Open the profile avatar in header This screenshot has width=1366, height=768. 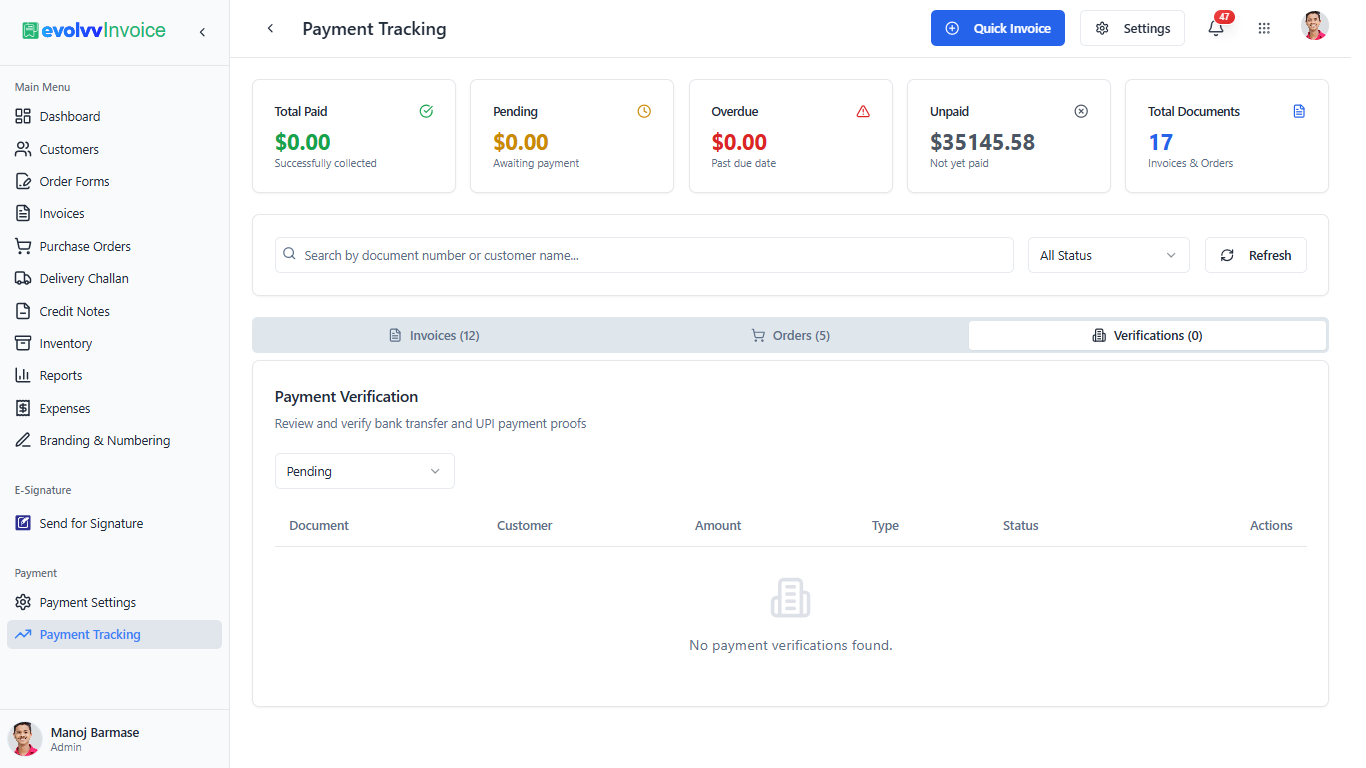click(1315, 26)
